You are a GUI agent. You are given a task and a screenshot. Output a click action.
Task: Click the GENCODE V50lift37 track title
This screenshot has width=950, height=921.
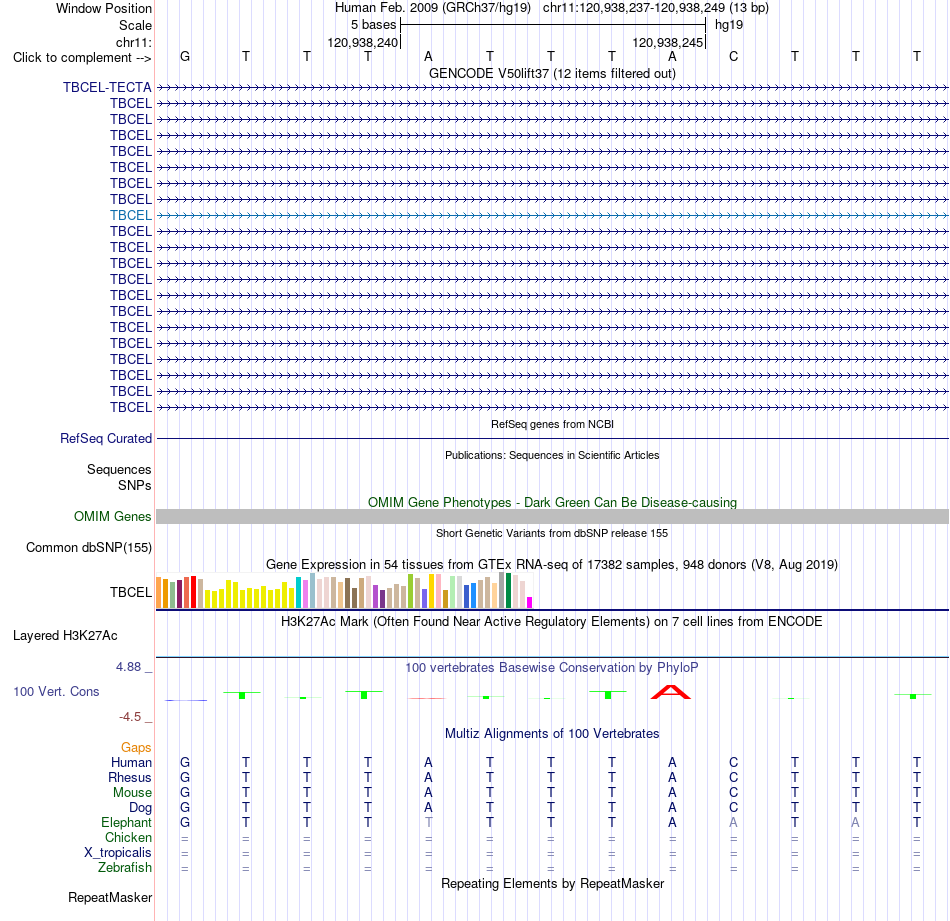coord(552,73)
